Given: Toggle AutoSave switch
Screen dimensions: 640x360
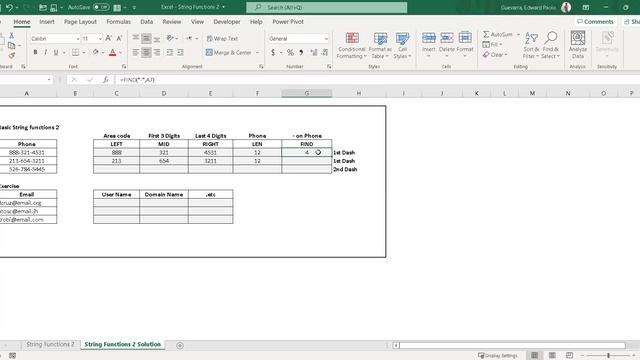Looking at the screenshot, I should point(101,7).
